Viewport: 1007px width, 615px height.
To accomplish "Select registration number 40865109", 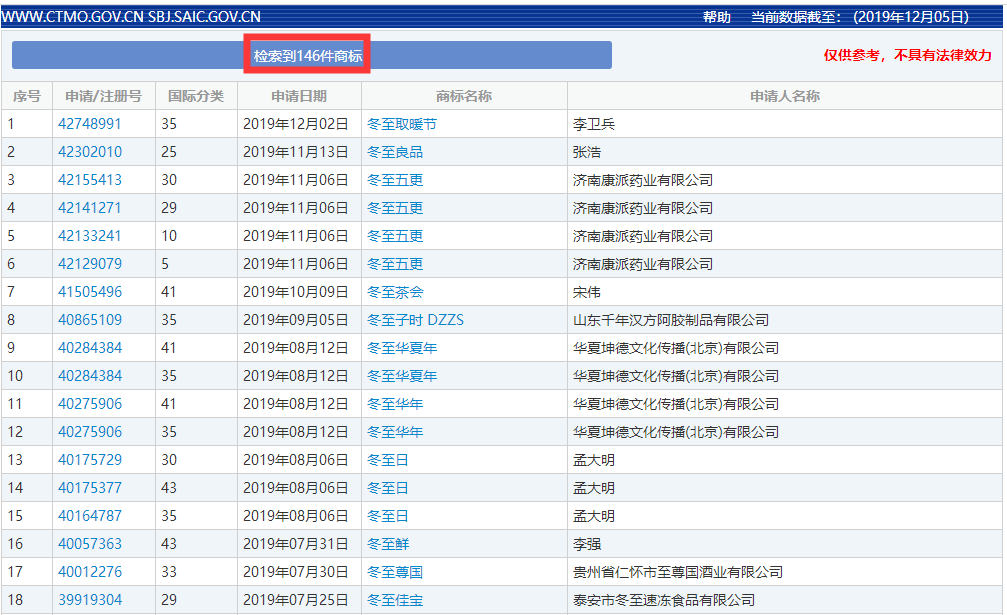I will pos(90,320).
